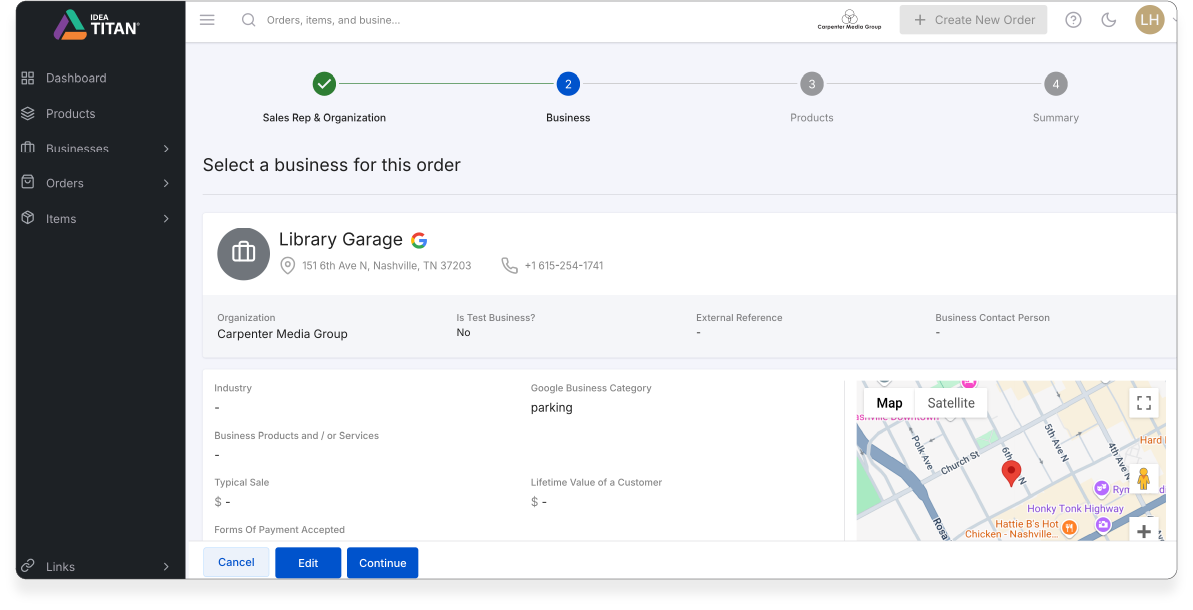This screenshot has height=610, width=1193.
Task: Click phone number +1 615-254-1741
Action: pyautogui.click(x=564, y=265)
